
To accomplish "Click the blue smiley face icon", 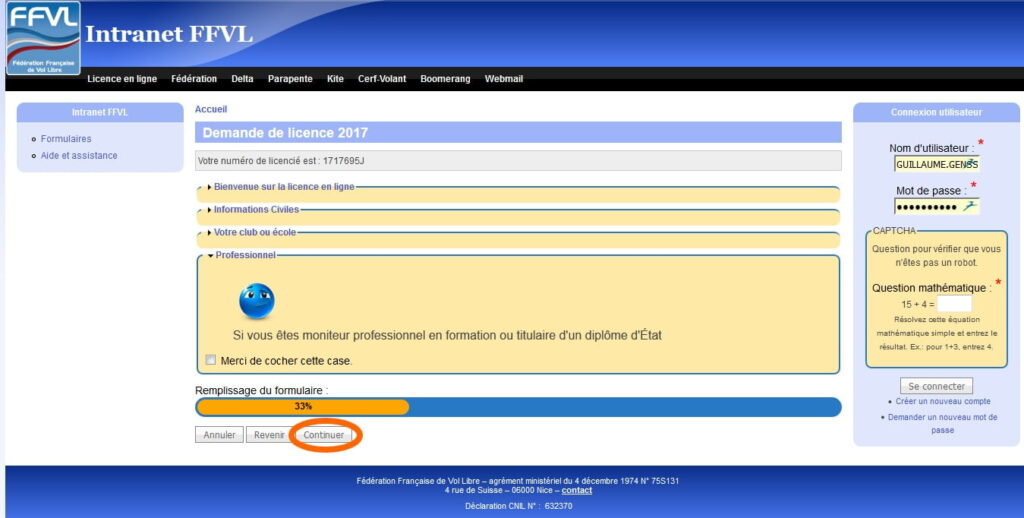I will (x=256, y=301).
